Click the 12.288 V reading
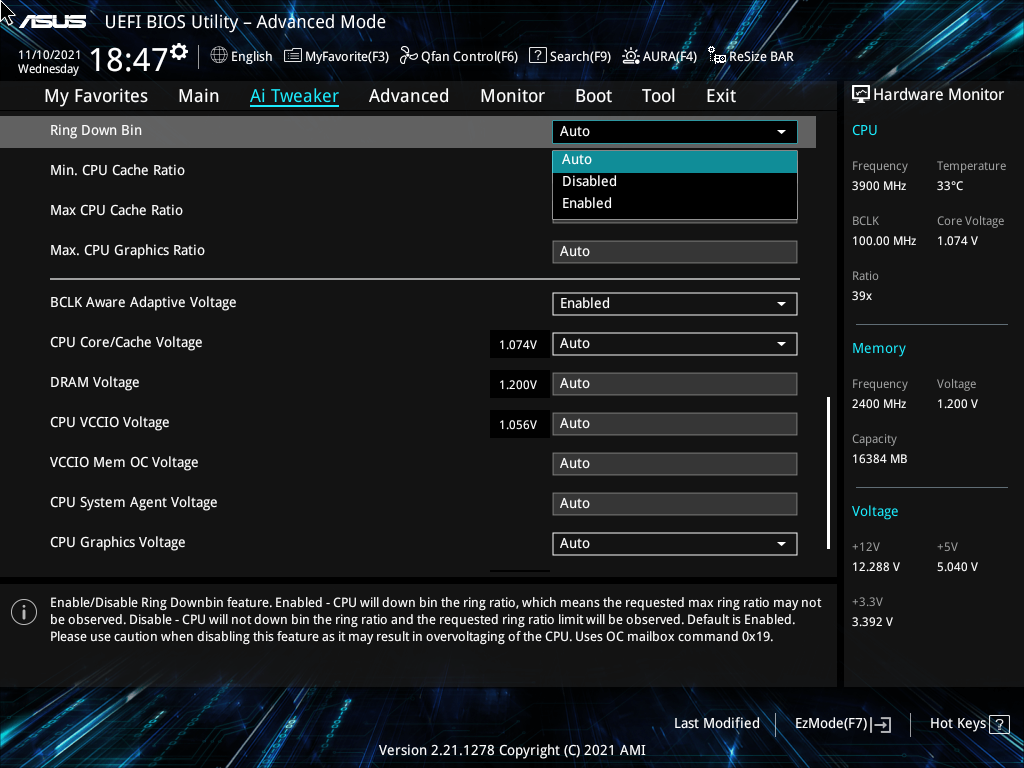The height and width of the screenshot is (768, 1024). point(876,567)
